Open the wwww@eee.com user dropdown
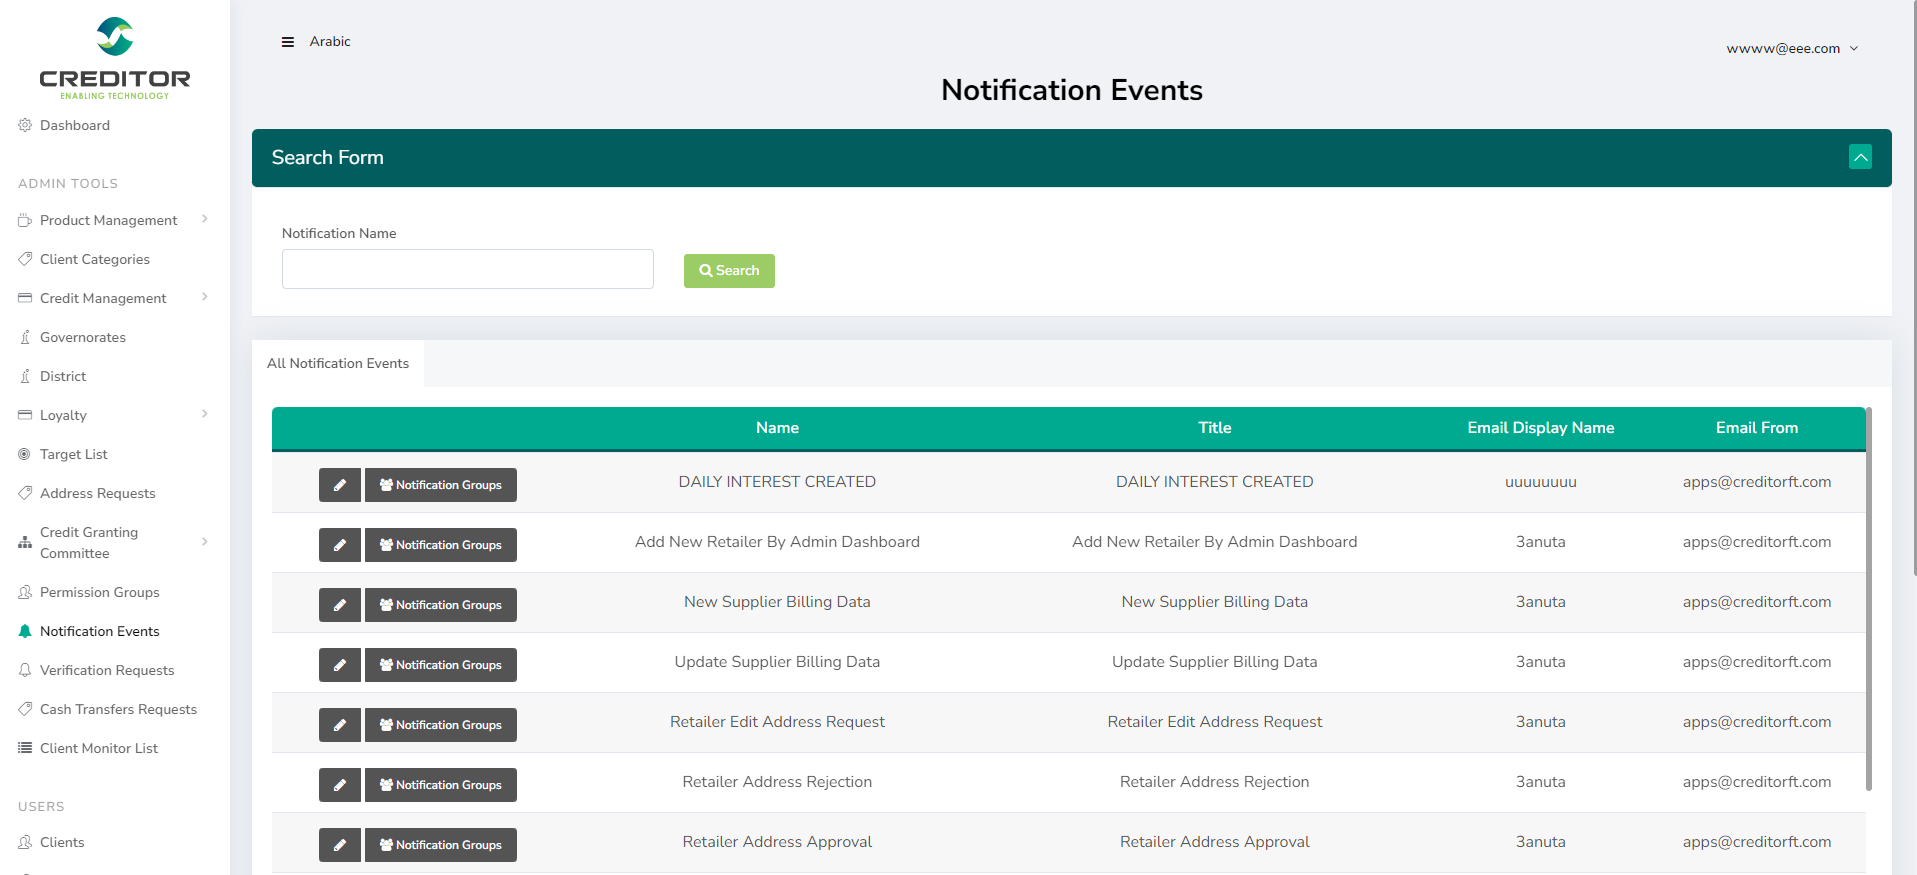 tap(1791, 48)
